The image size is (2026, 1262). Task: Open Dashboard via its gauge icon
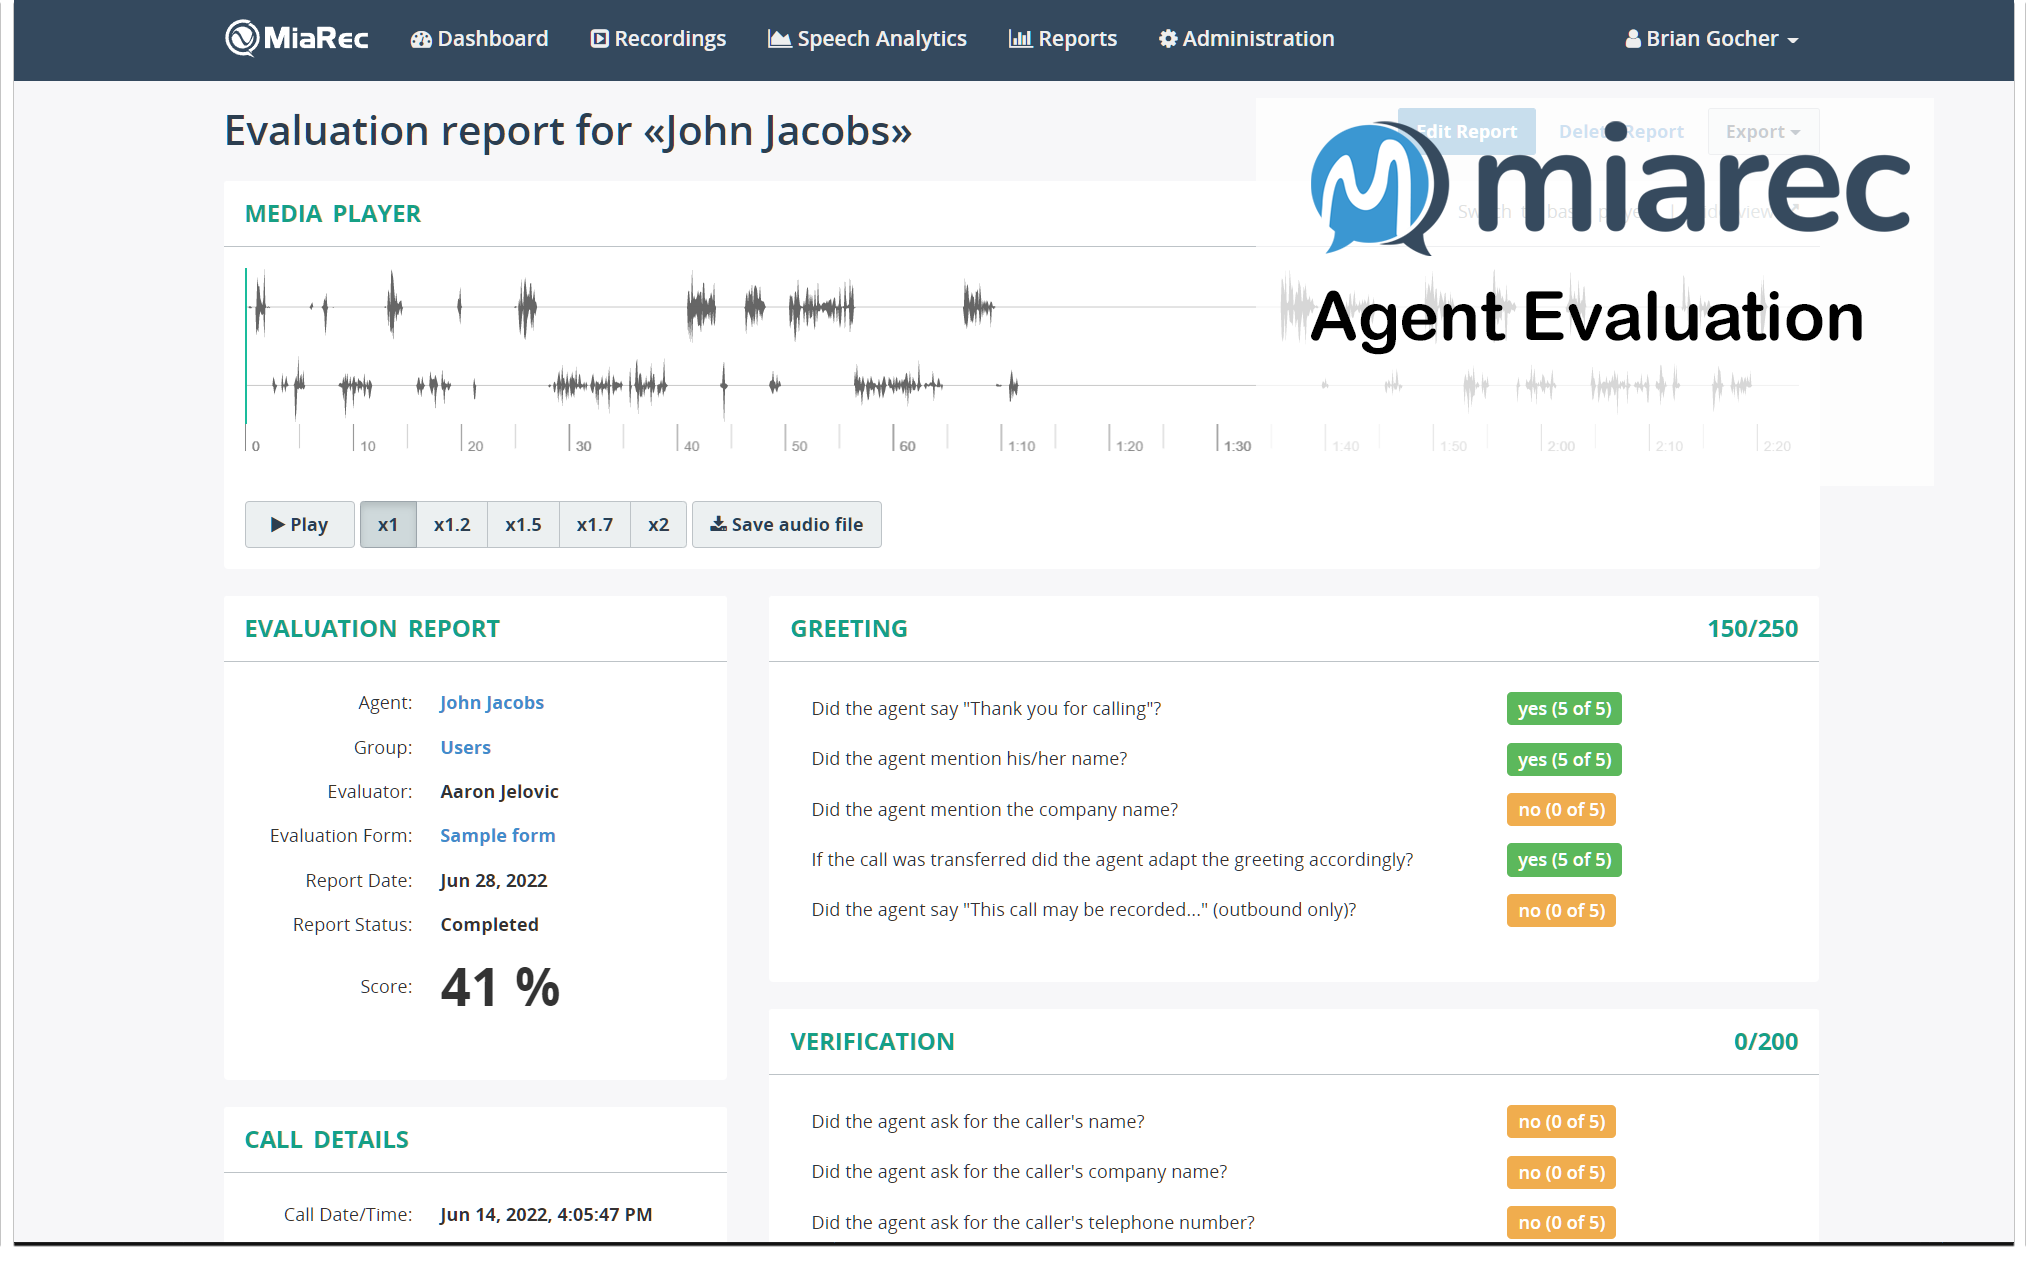(x=421, y=39)
